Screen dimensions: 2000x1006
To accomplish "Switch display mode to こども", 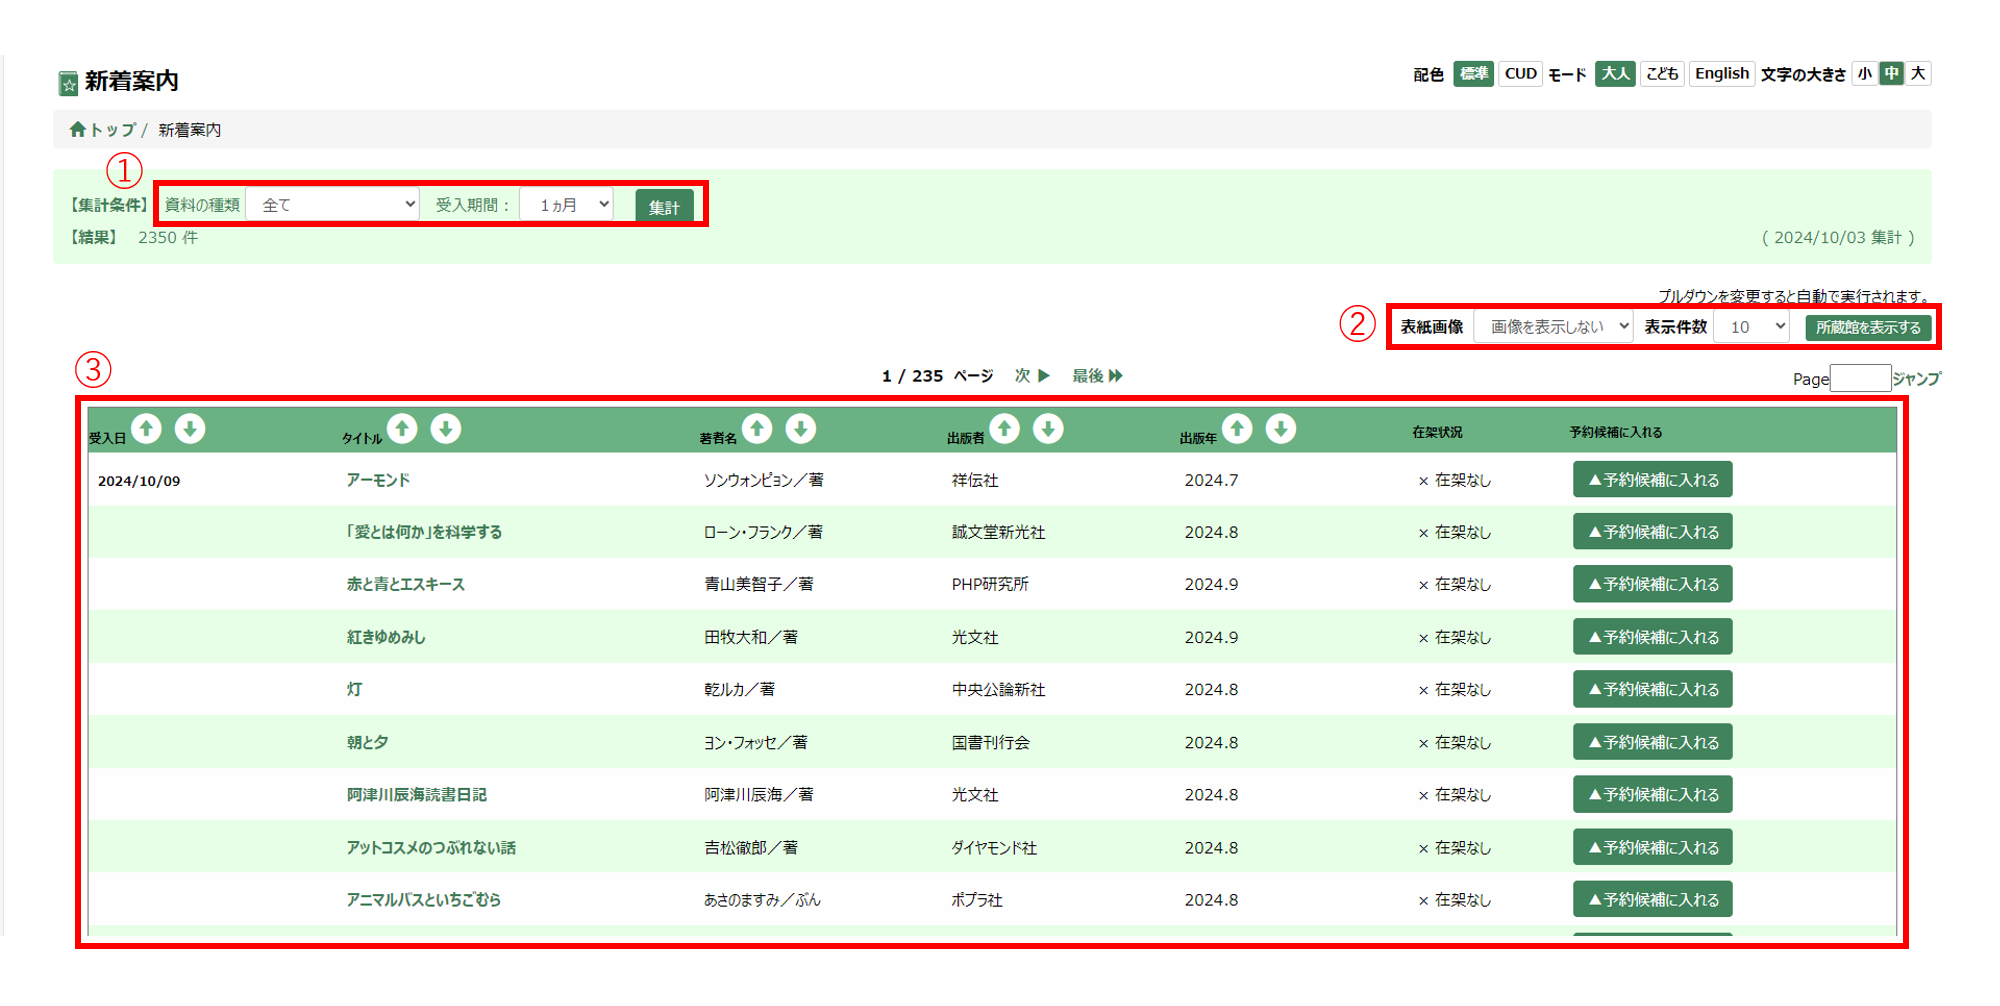I will (1662, 73).
